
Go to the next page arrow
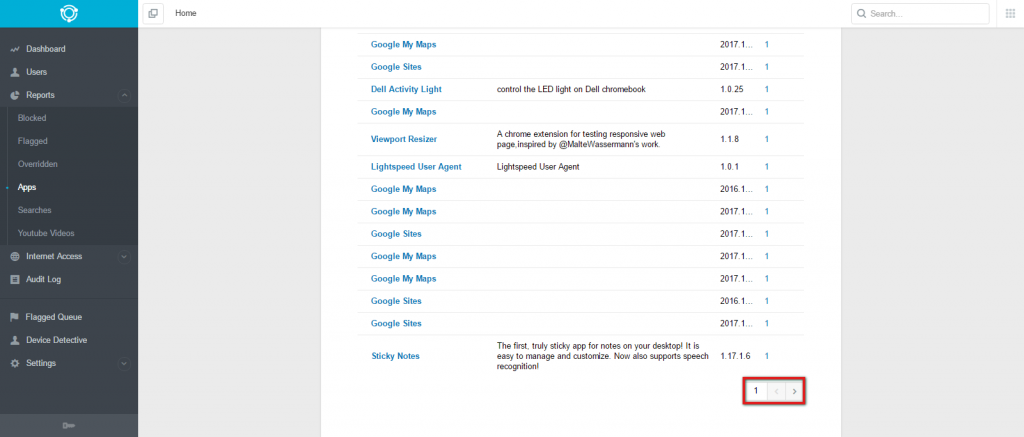click(x=794, y=391)
